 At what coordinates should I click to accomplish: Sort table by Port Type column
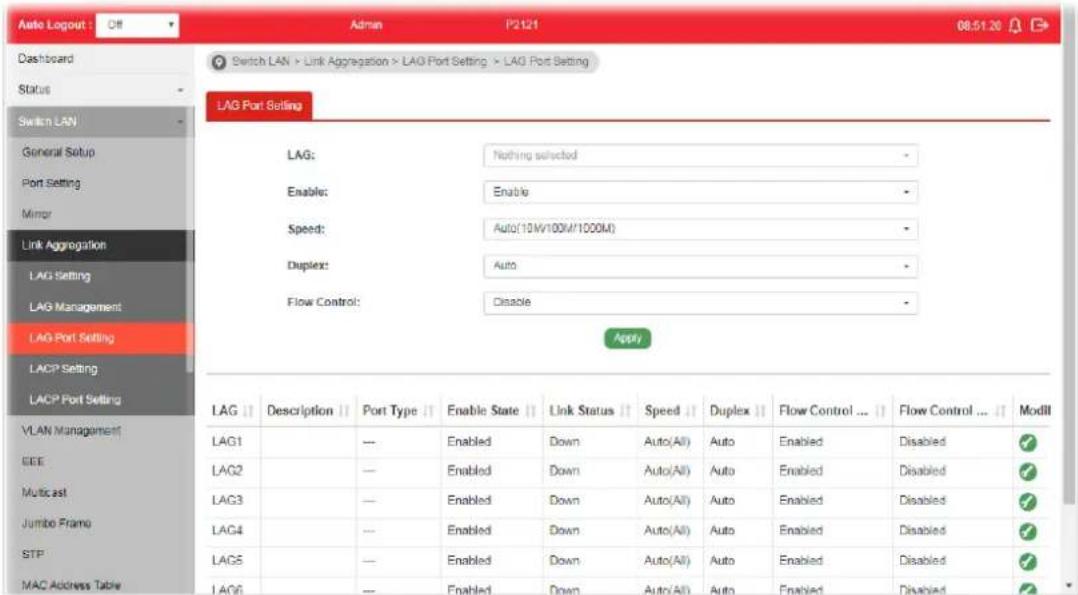click(429, 411)
